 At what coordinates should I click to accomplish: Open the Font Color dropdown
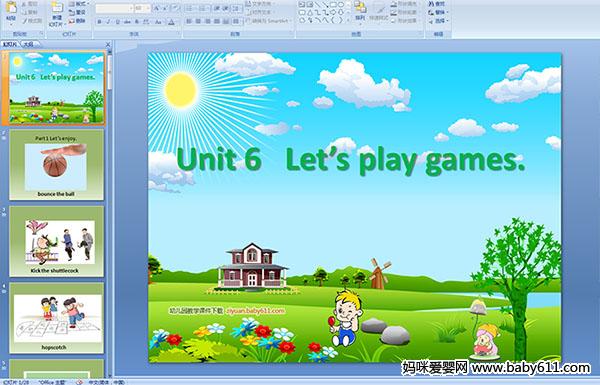172,22
